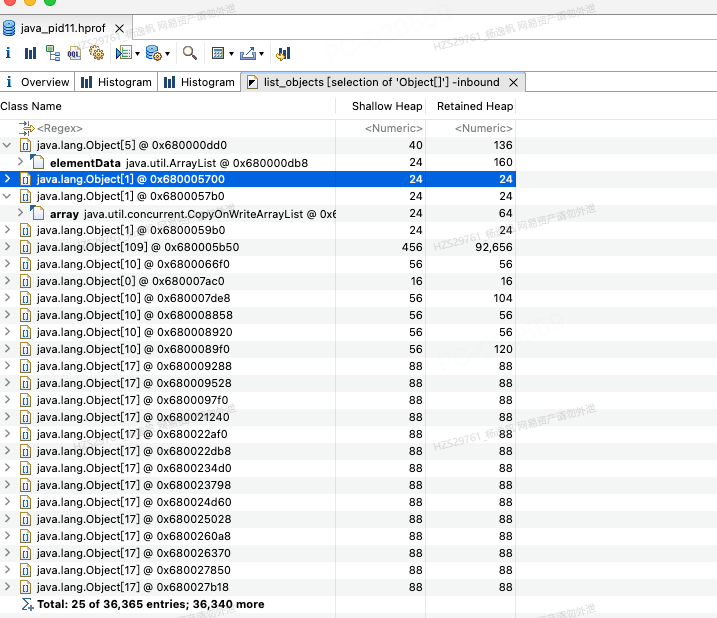Expand java.lang.Object[109] @ 0x680005b50
The width and height of the screenshot is (717, 618).
click(7, 247)
